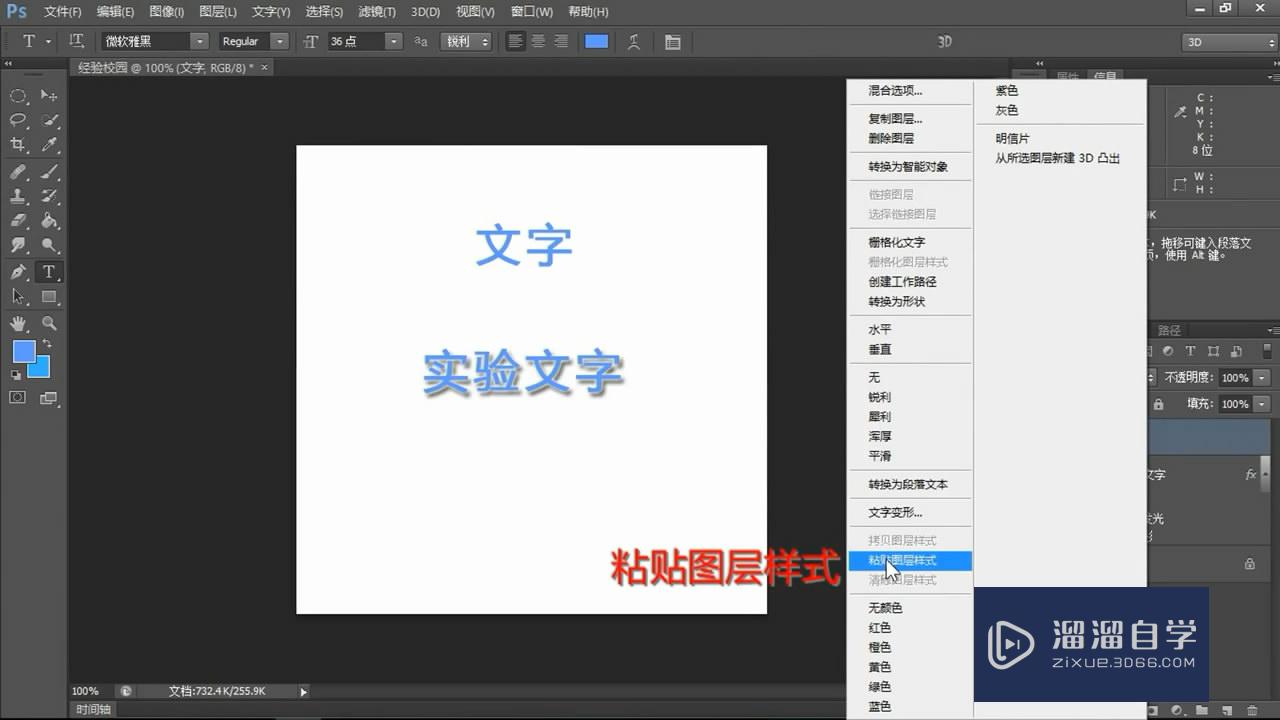Open the fill 100% dropdown arrow
Viewport: 1280px width, 720px height.
[1262, 404]
